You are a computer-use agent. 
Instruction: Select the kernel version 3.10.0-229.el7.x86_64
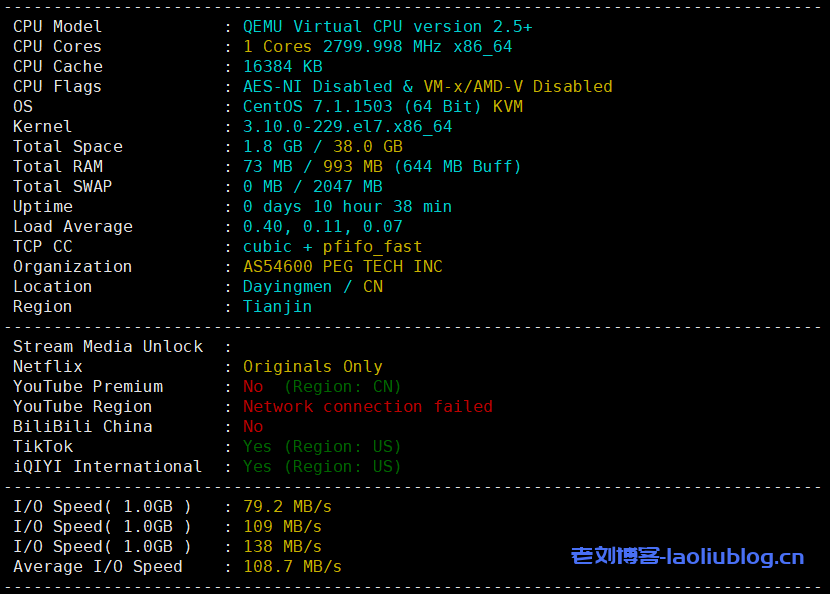[x=347, y=127]
